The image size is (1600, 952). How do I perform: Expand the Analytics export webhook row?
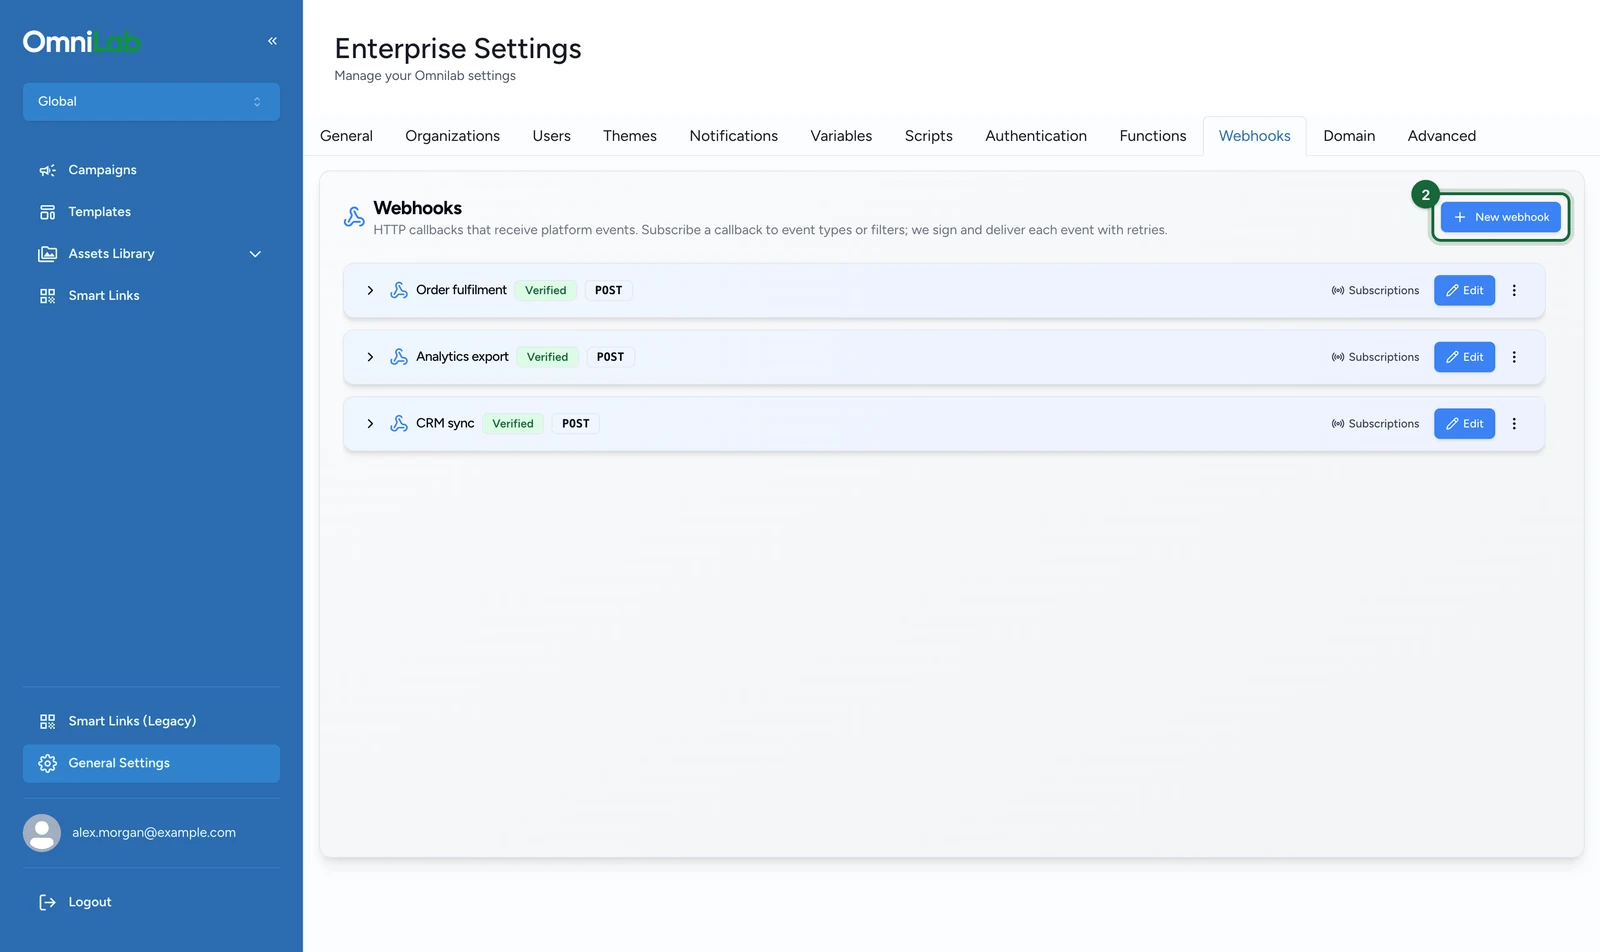(370, 357)
